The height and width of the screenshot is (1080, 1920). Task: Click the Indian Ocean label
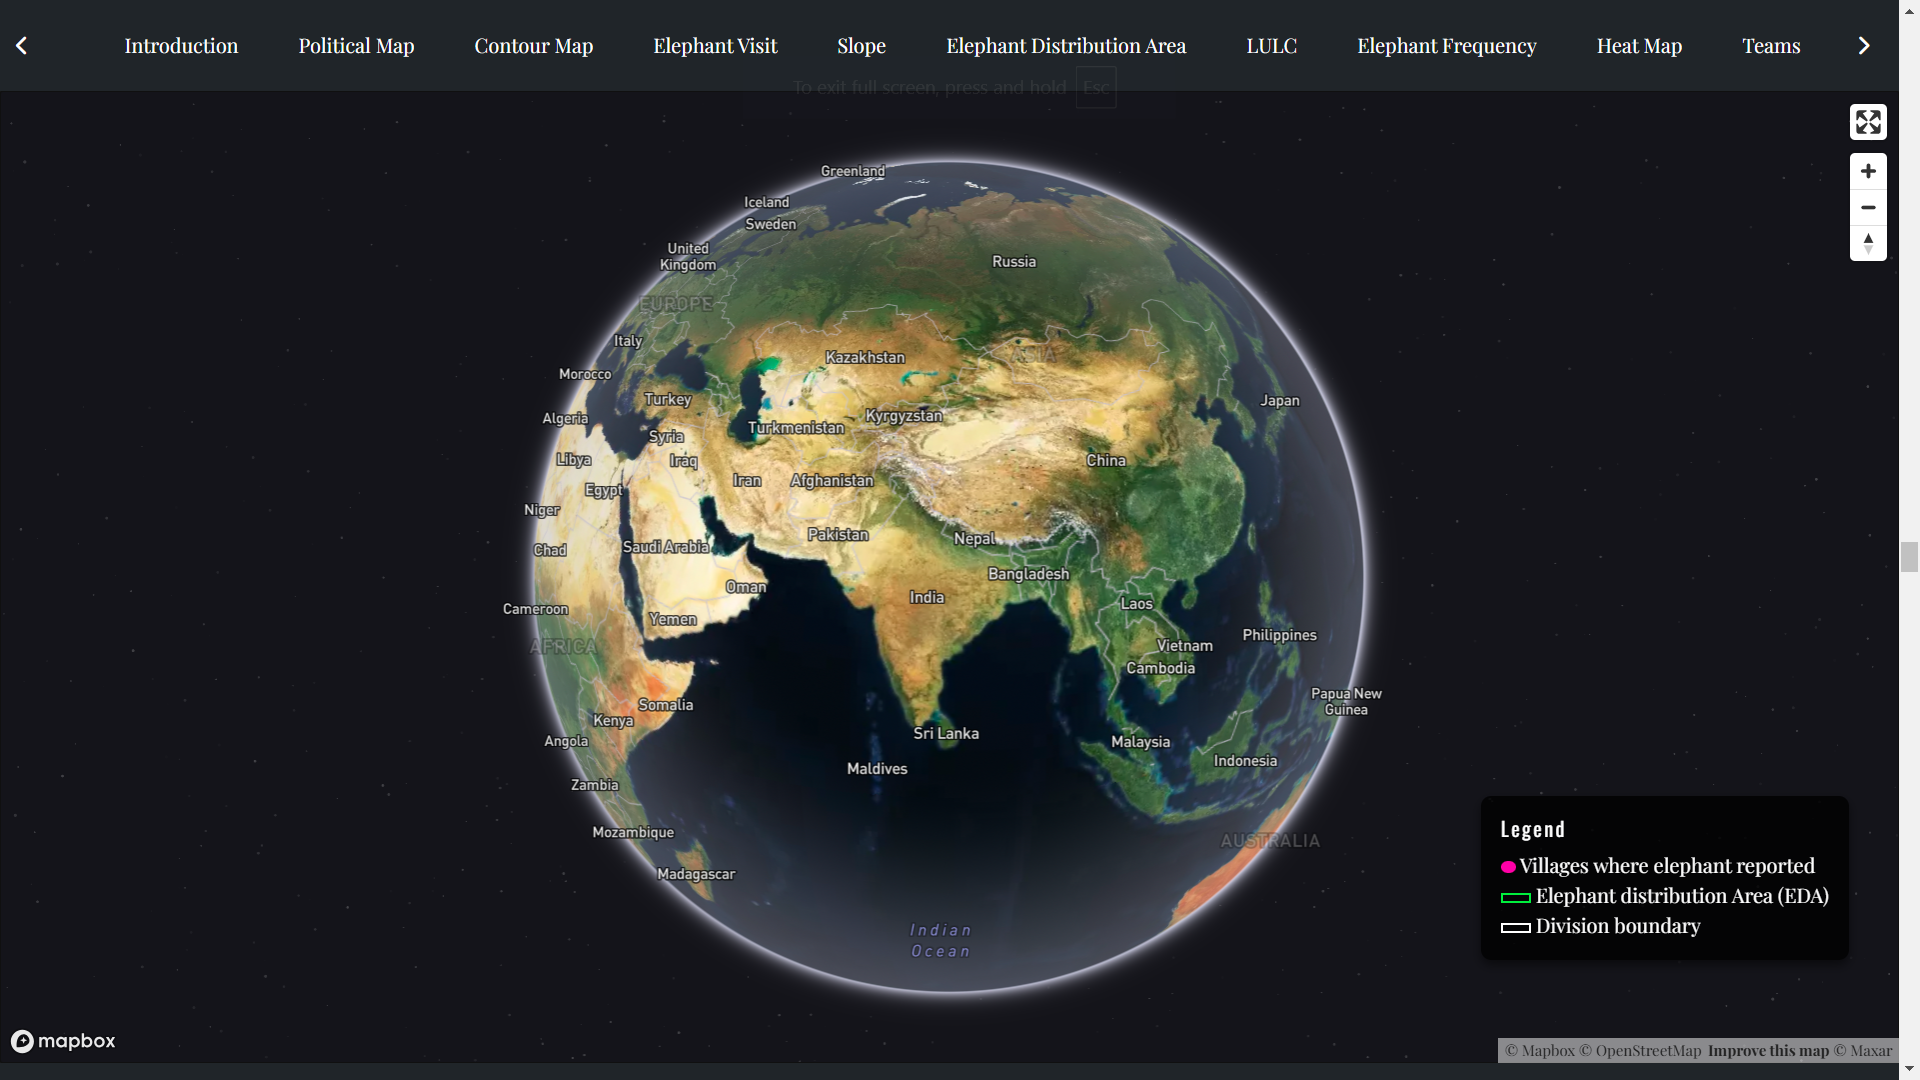(941, 940)
